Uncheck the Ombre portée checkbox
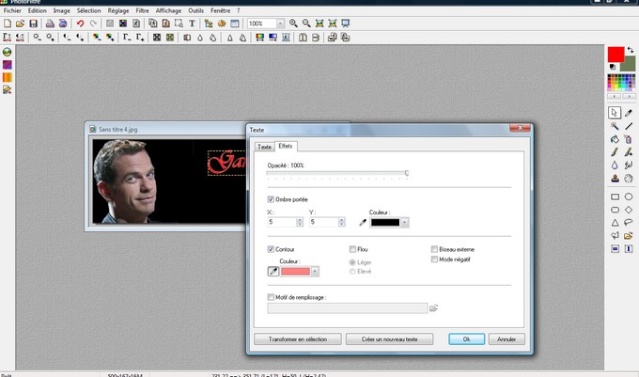Screen dimensions: 639x377 click(x=271, y=199)
